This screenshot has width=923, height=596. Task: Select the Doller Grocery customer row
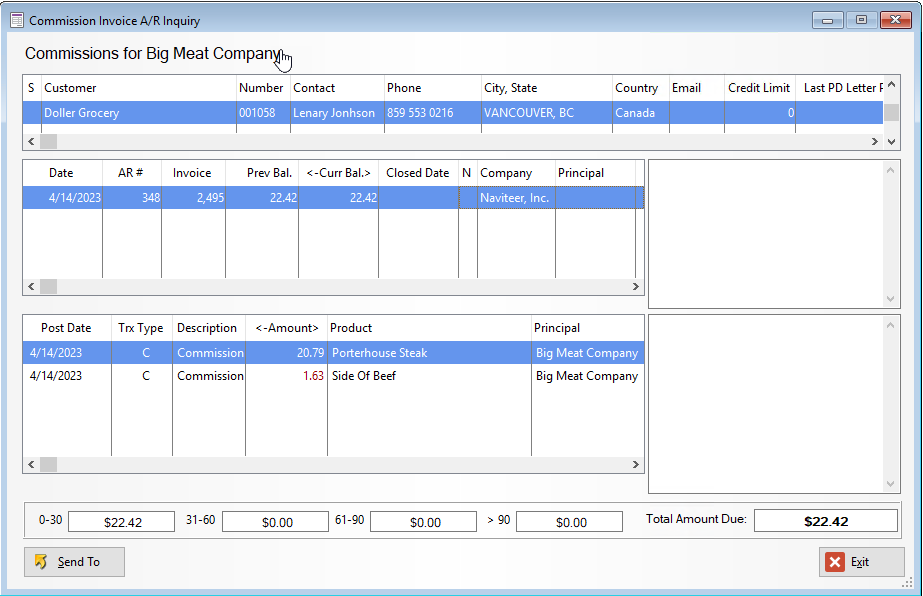click(x=453, y=112)
